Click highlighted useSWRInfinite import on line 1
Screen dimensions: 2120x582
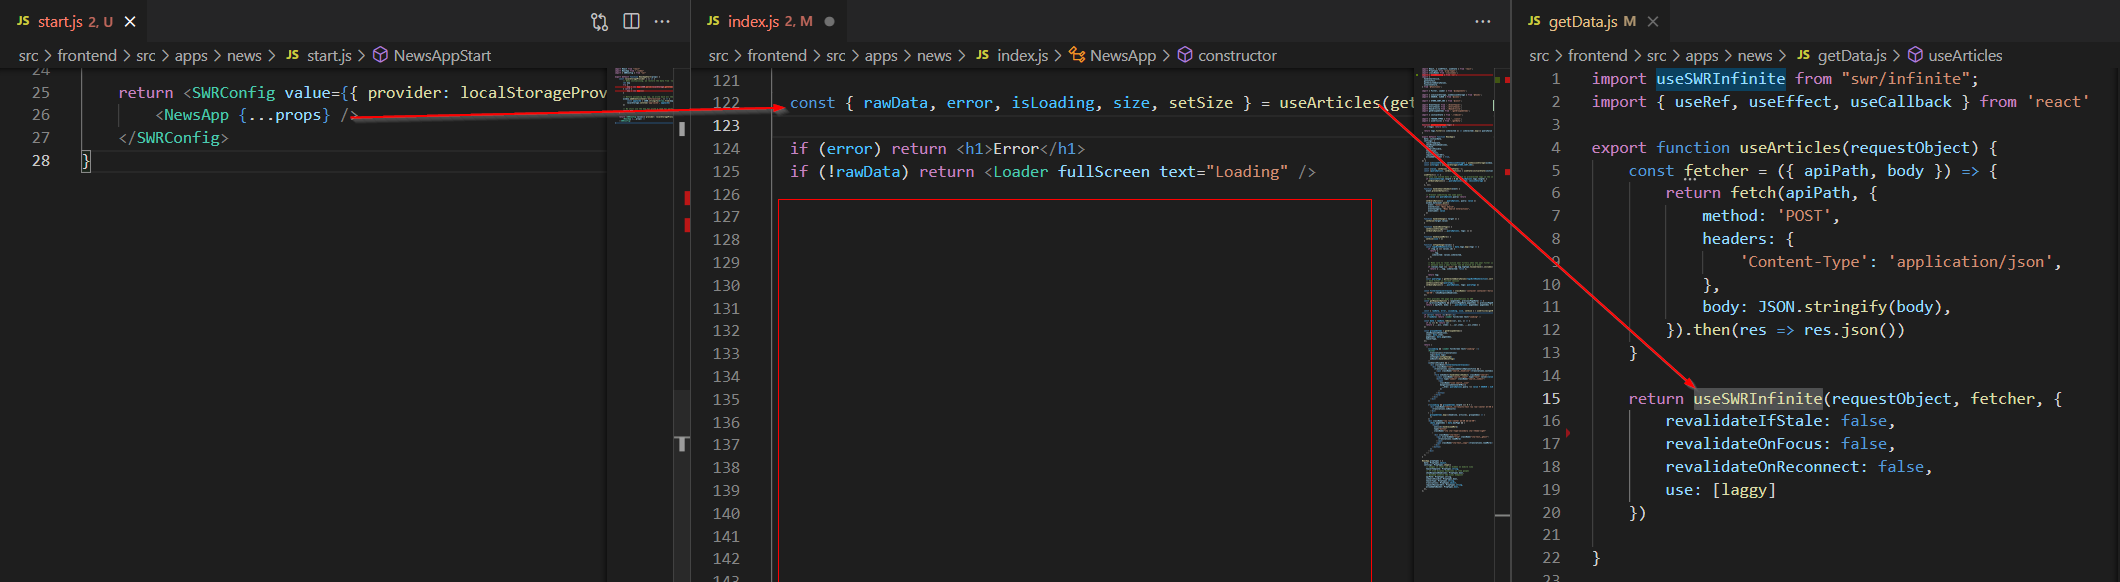click(x=1720, y=78)
